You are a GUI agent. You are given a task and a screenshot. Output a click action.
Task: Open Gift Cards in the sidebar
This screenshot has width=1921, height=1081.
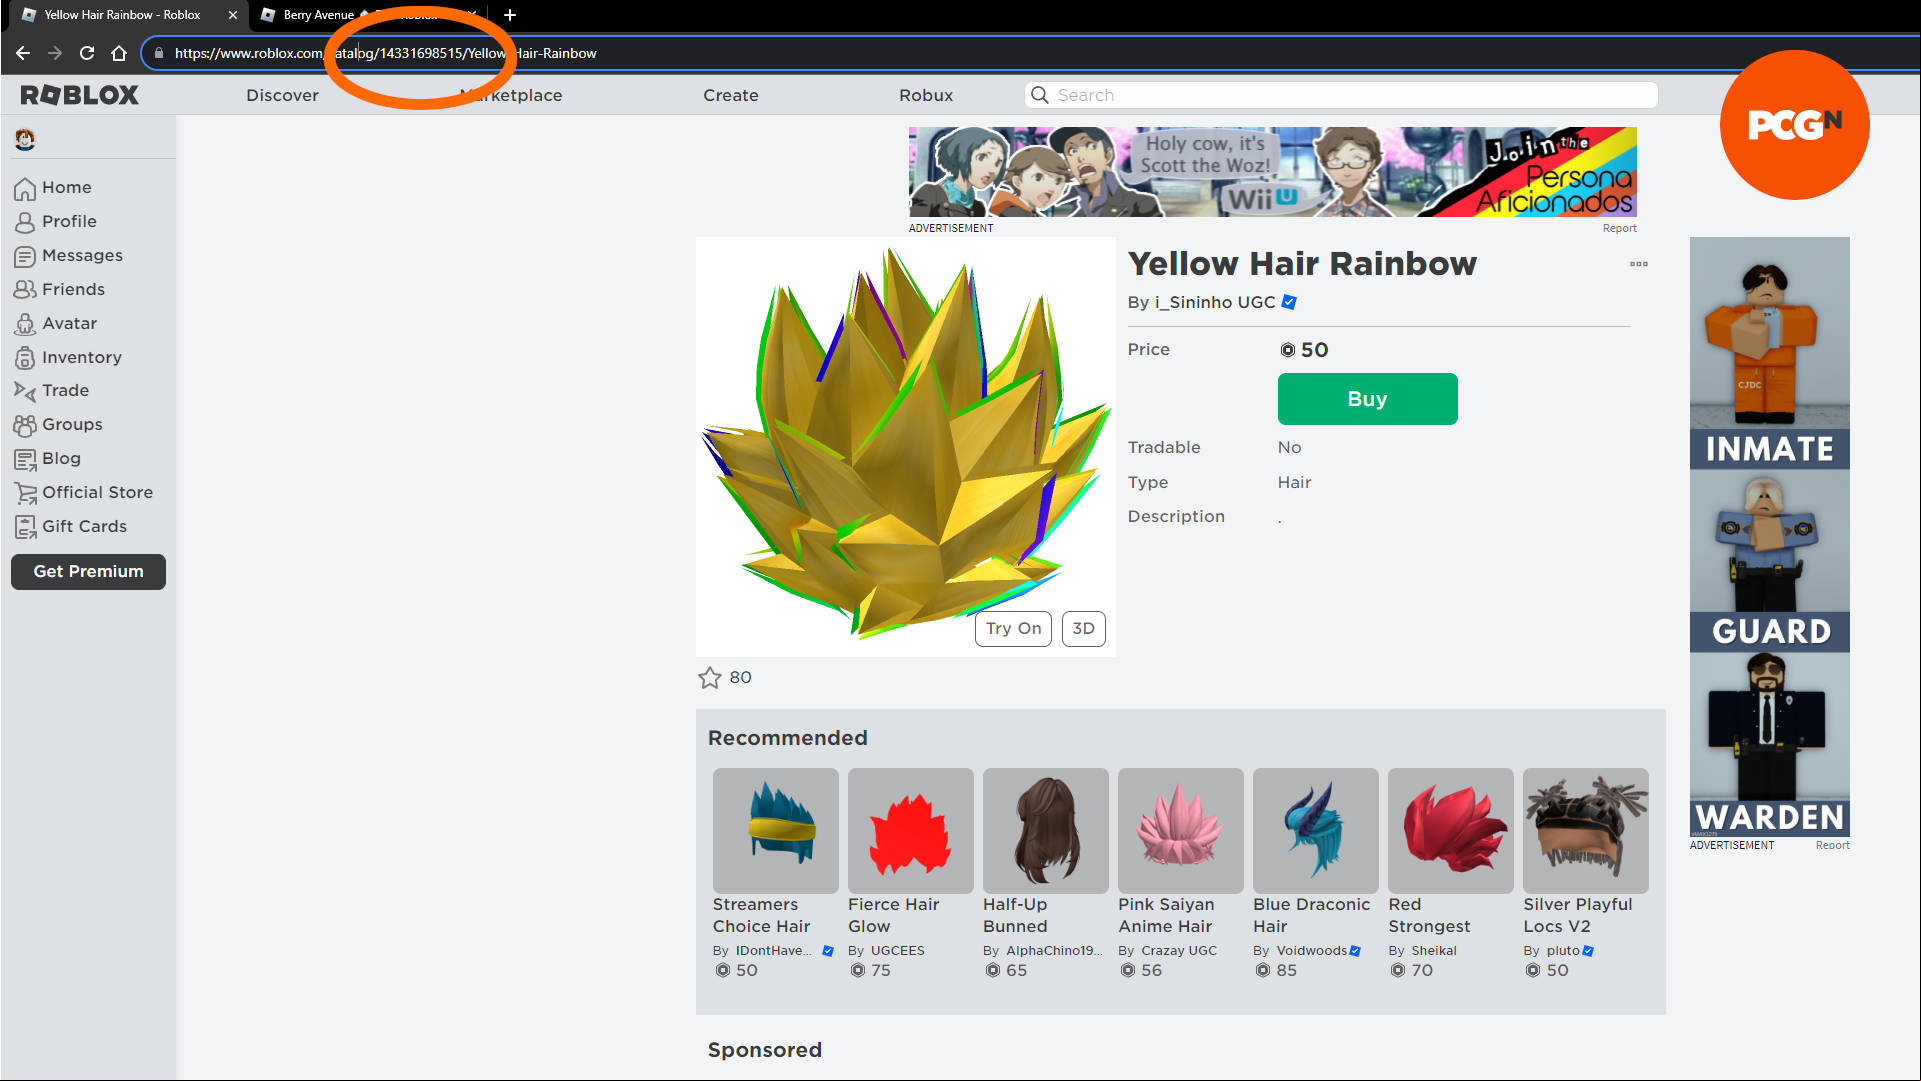tap(71, 526)
